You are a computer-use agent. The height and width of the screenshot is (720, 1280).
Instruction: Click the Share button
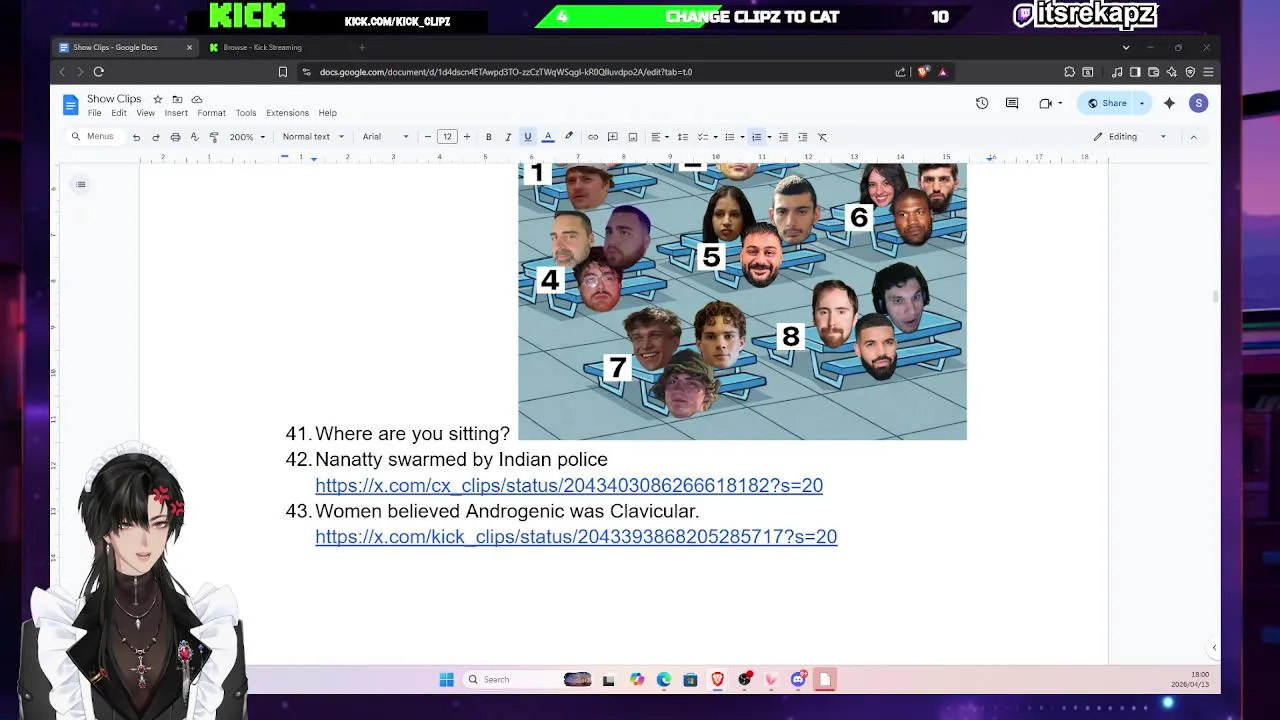coord(1107,103)
